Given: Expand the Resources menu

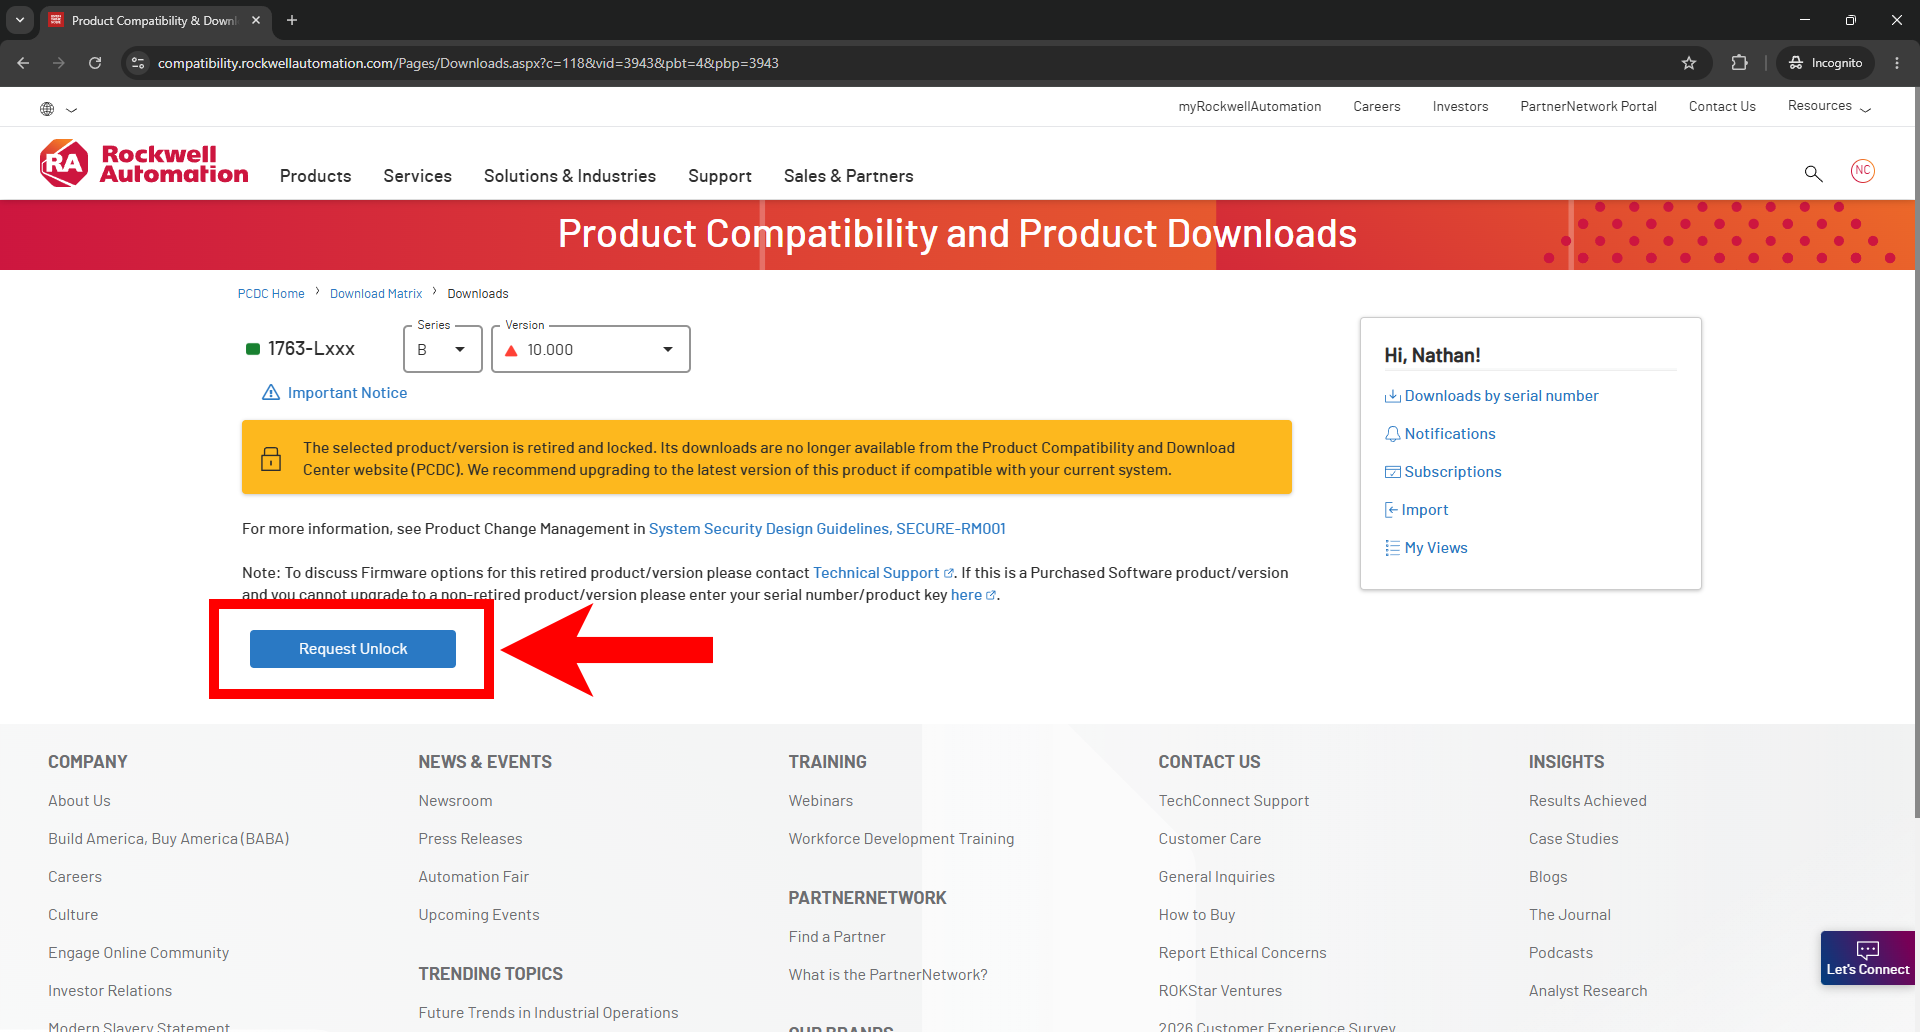Looking at the screenshot, I should pos(1829,106).
